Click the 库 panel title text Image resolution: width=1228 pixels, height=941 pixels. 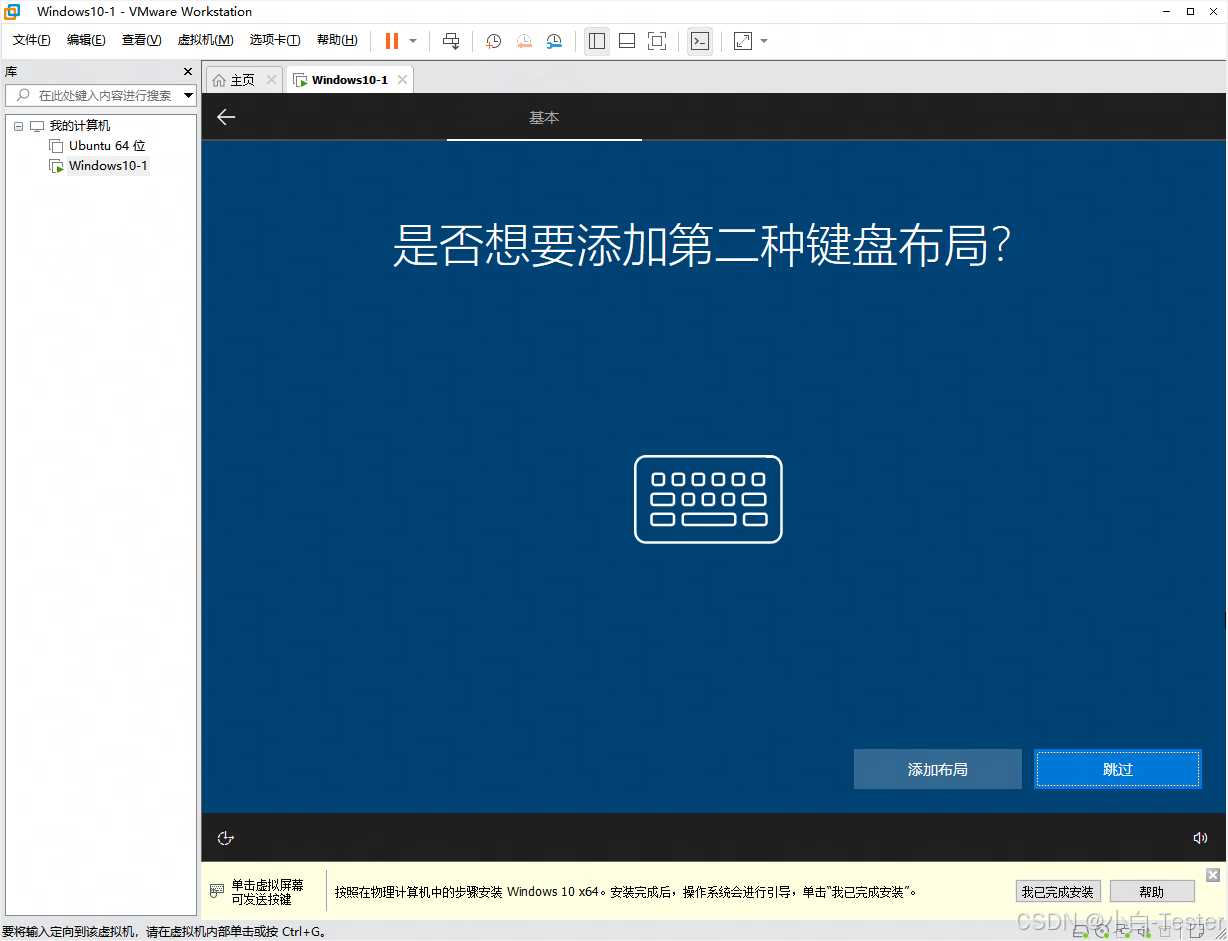tap(11, 72)
